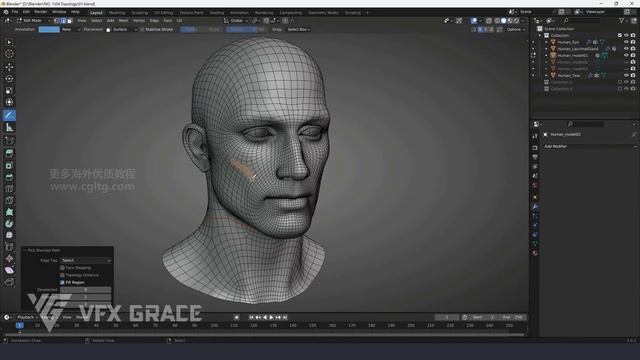Click the blue annotation color swatch
The image size is (640, 360).
pyautogui.click(x=49, y=29)
